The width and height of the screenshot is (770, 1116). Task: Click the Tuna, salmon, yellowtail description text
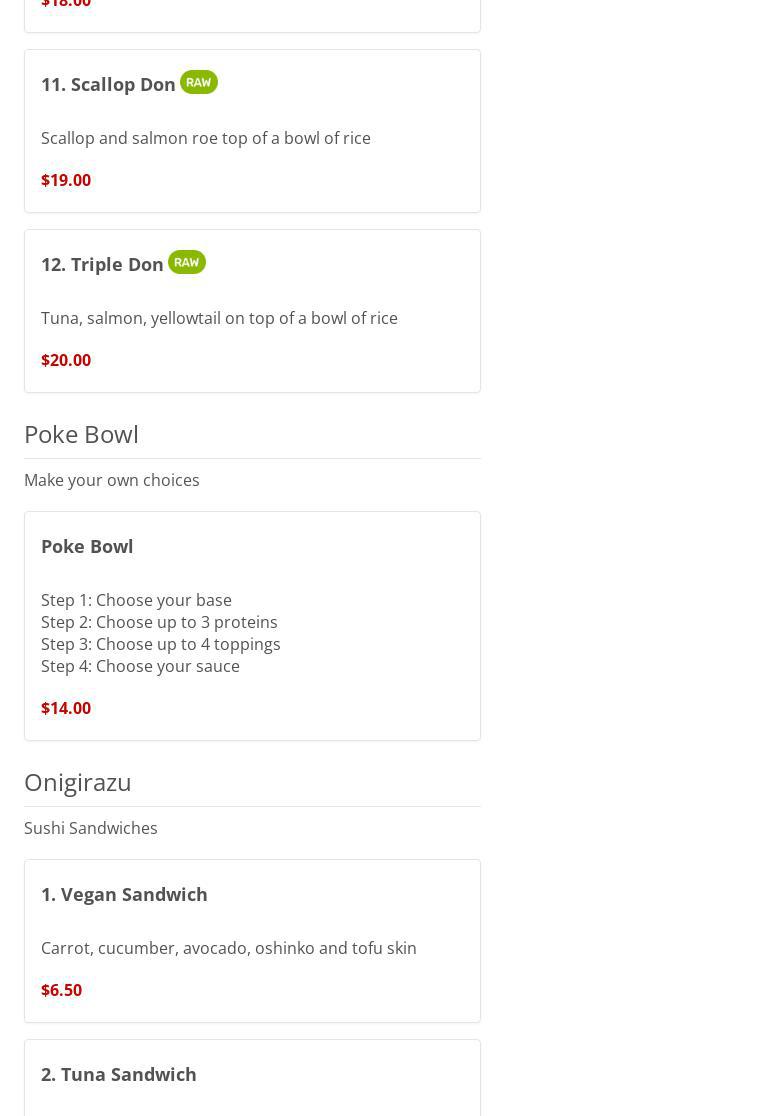[219, 318]
